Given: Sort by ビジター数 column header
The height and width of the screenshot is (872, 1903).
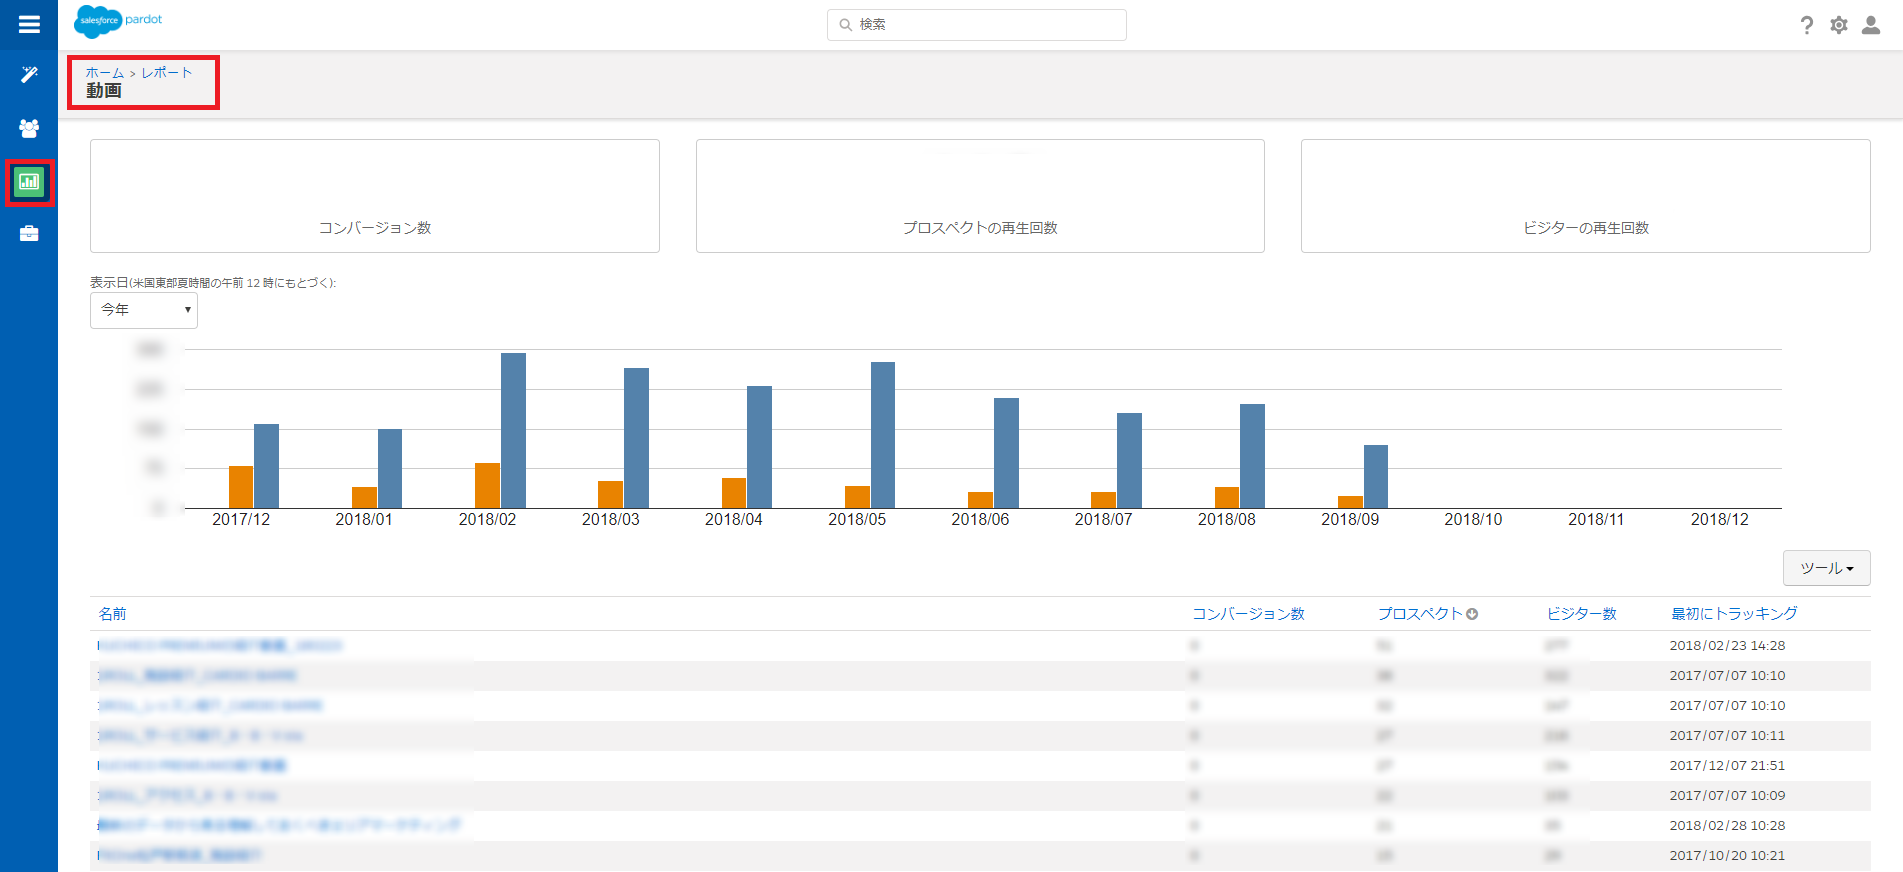Looking at the screenshot, I should coord(1581,614).
